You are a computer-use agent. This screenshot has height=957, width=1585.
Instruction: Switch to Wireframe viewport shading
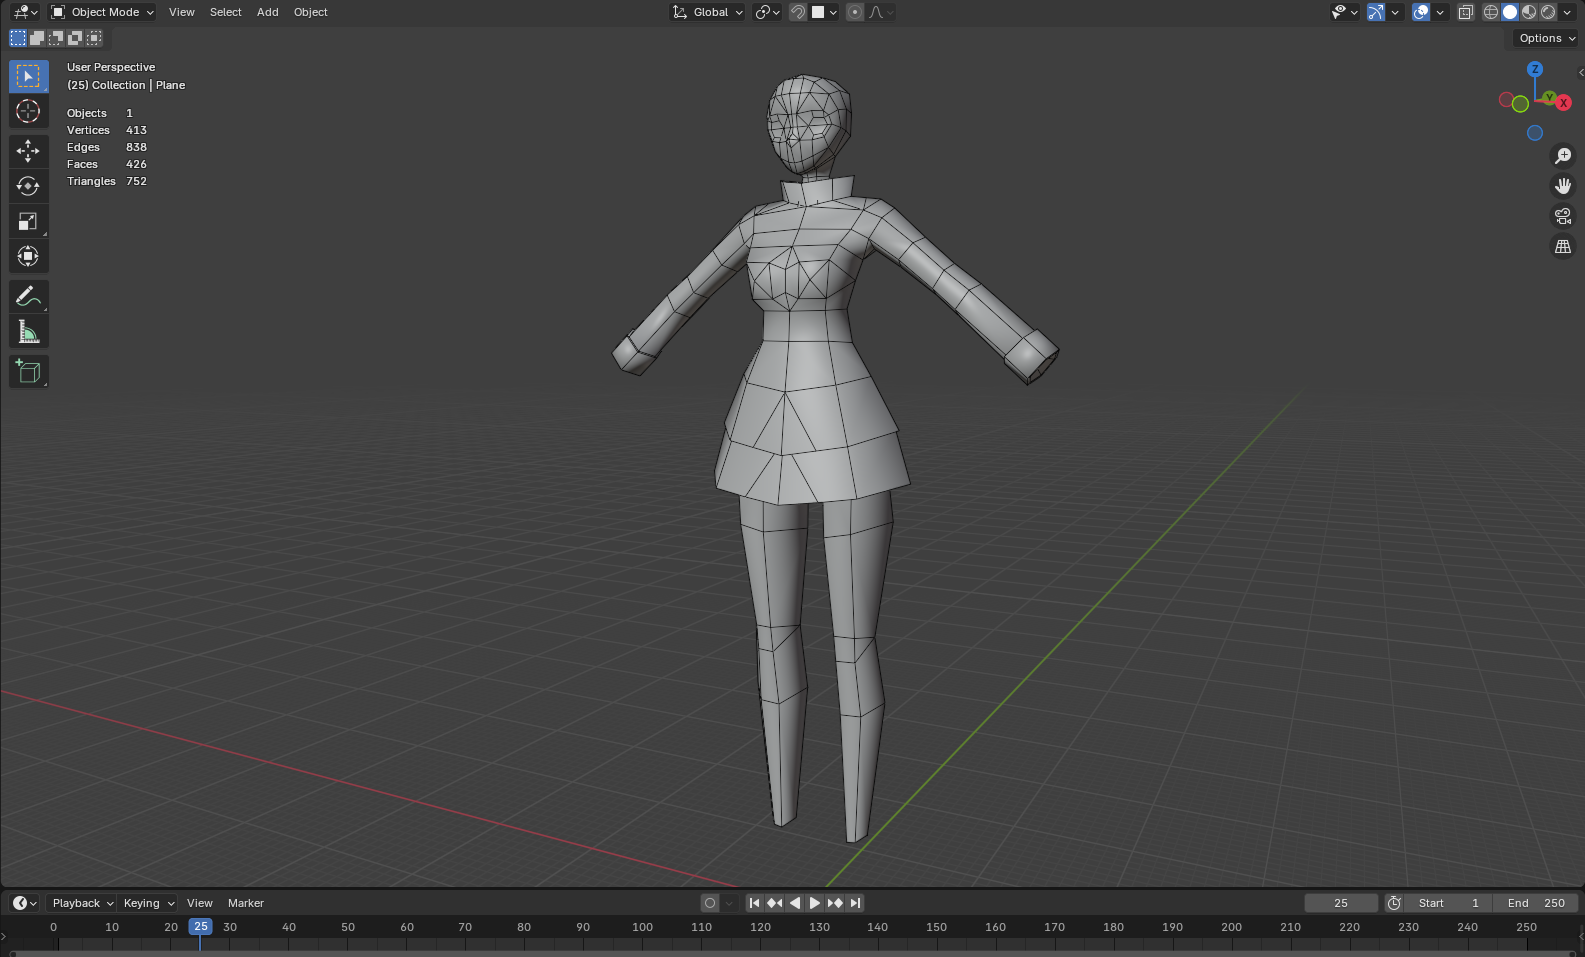point(1491,12)
